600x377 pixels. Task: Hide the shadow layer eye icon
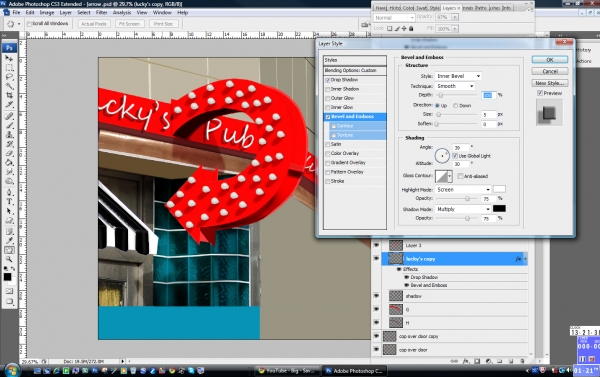(x=376, y=295)
